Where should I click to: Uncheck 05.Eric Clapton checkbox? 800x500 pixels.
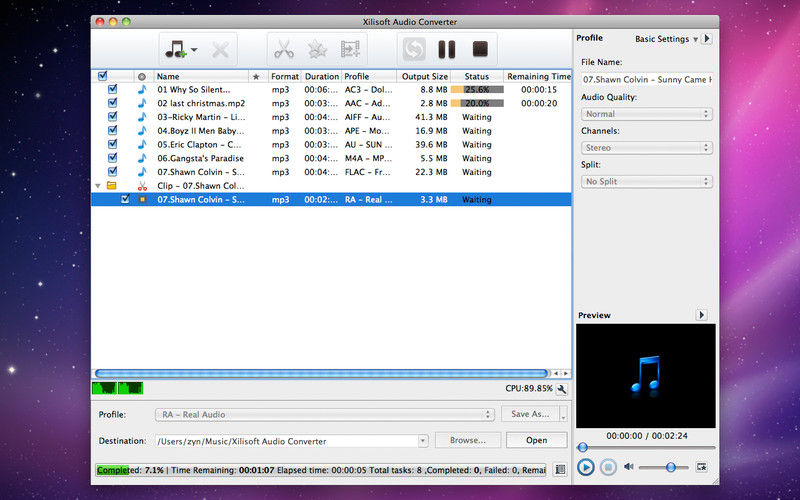(x=112, y=144)
